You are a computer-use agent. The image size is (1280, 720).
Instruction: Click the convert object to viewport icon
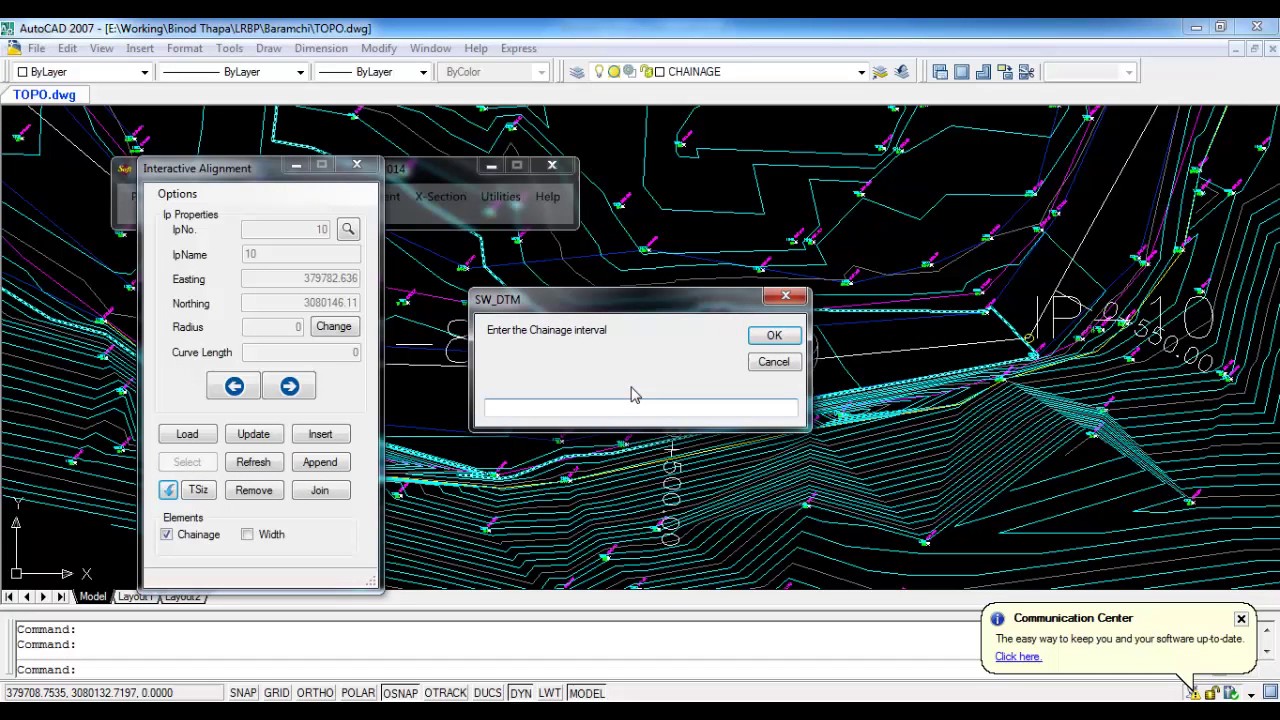click(x=1005, y=72)
